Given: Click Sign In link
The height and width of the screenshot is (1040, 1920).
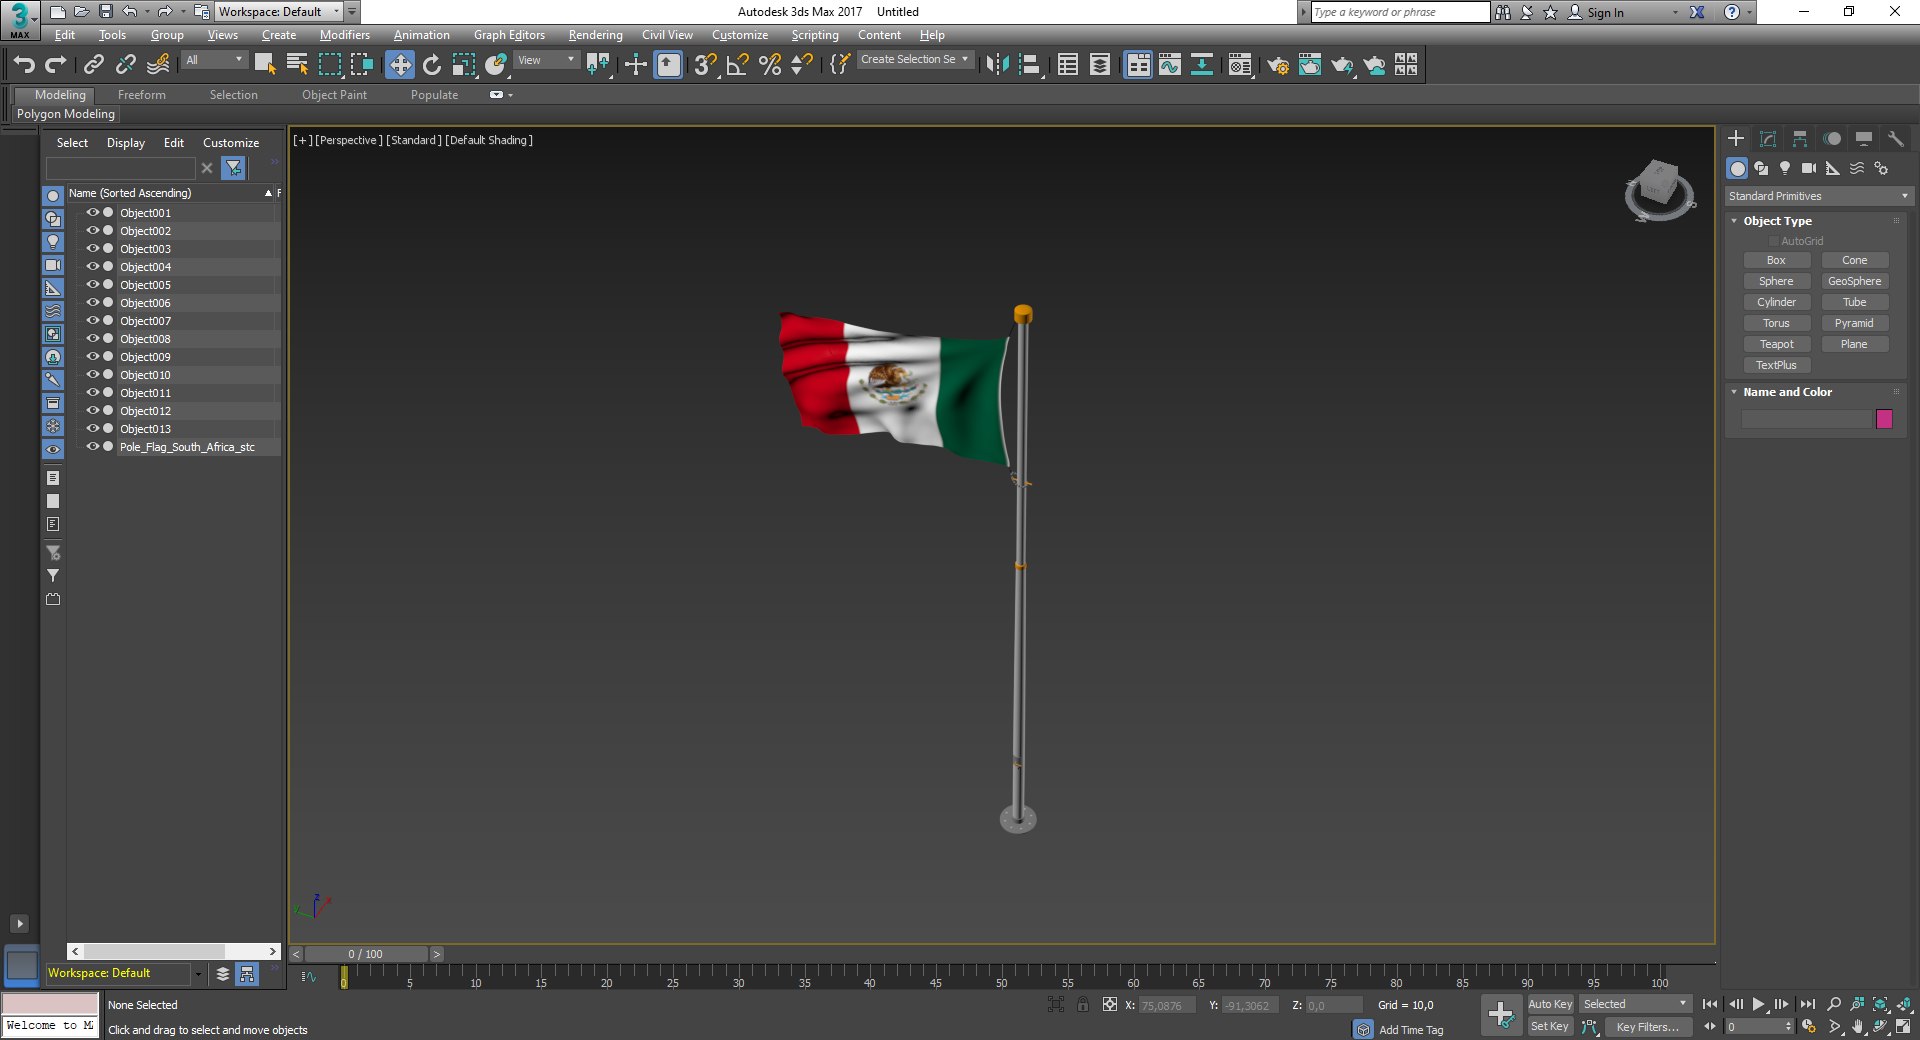Looking at the screenshot, I should tap(1605, 13).
